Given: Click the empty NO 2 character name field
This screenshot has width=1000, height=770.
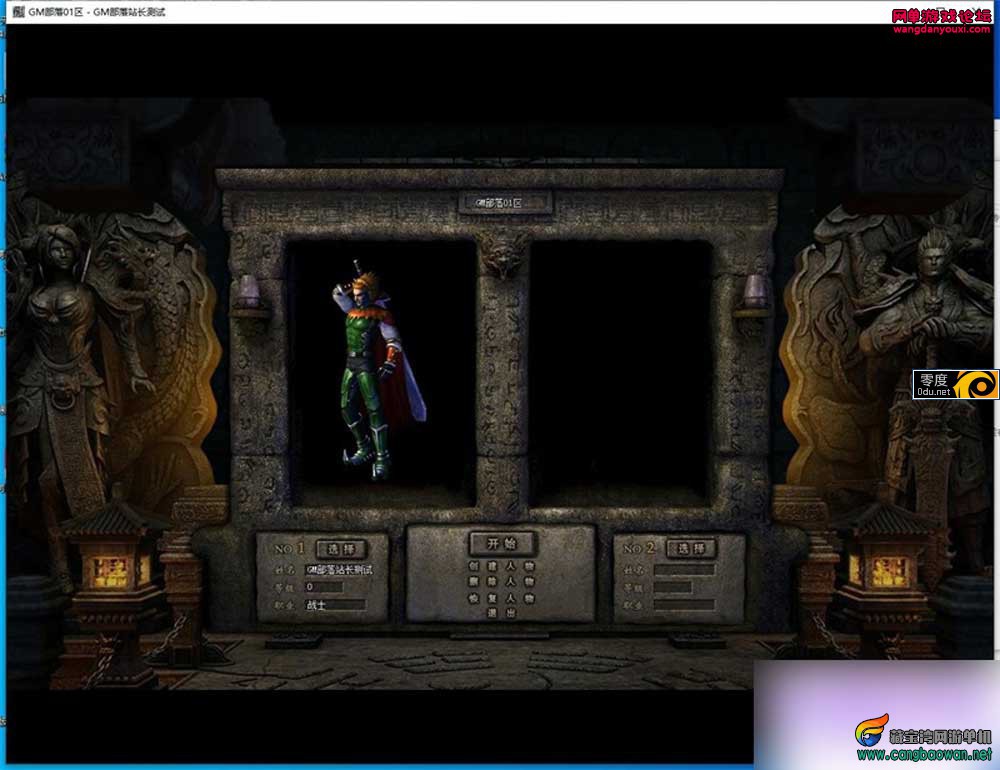Looking at the screenshot, I should click(684, 570).
